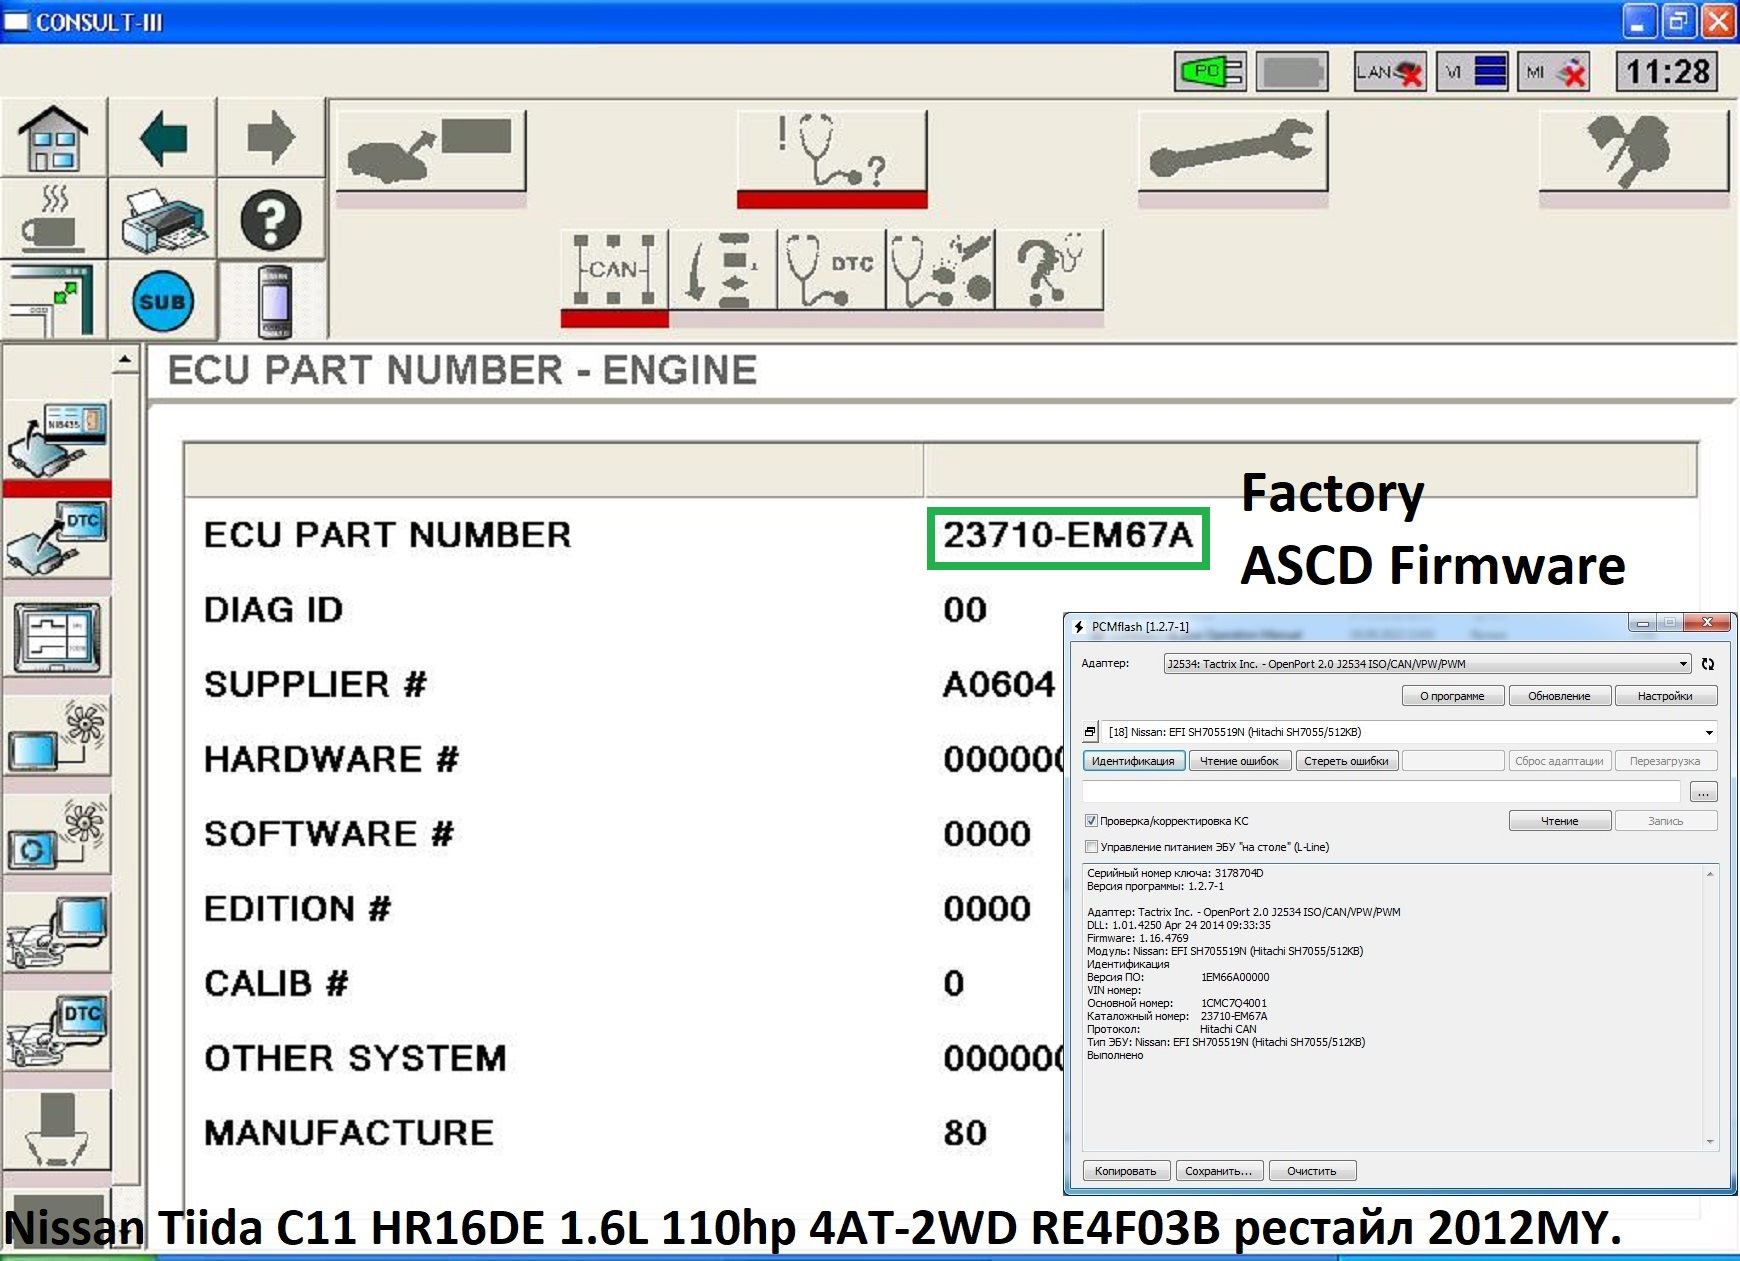This screenshot has height=1261, width=1740.
Task: Click the CAN diagnosis toolbar icon
Action: (614, 270)
